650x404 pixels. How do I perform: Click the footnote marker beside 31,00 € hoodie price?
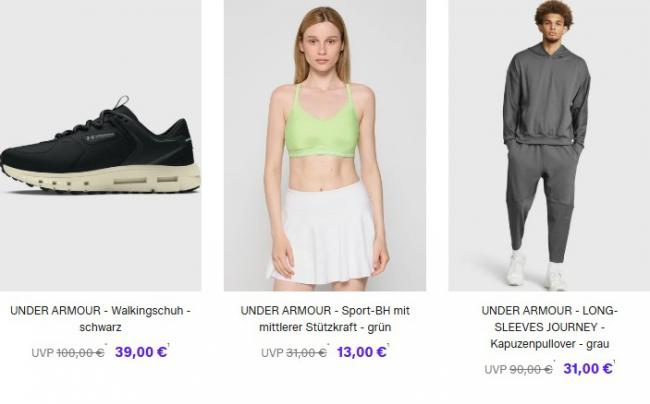[614, 362]
